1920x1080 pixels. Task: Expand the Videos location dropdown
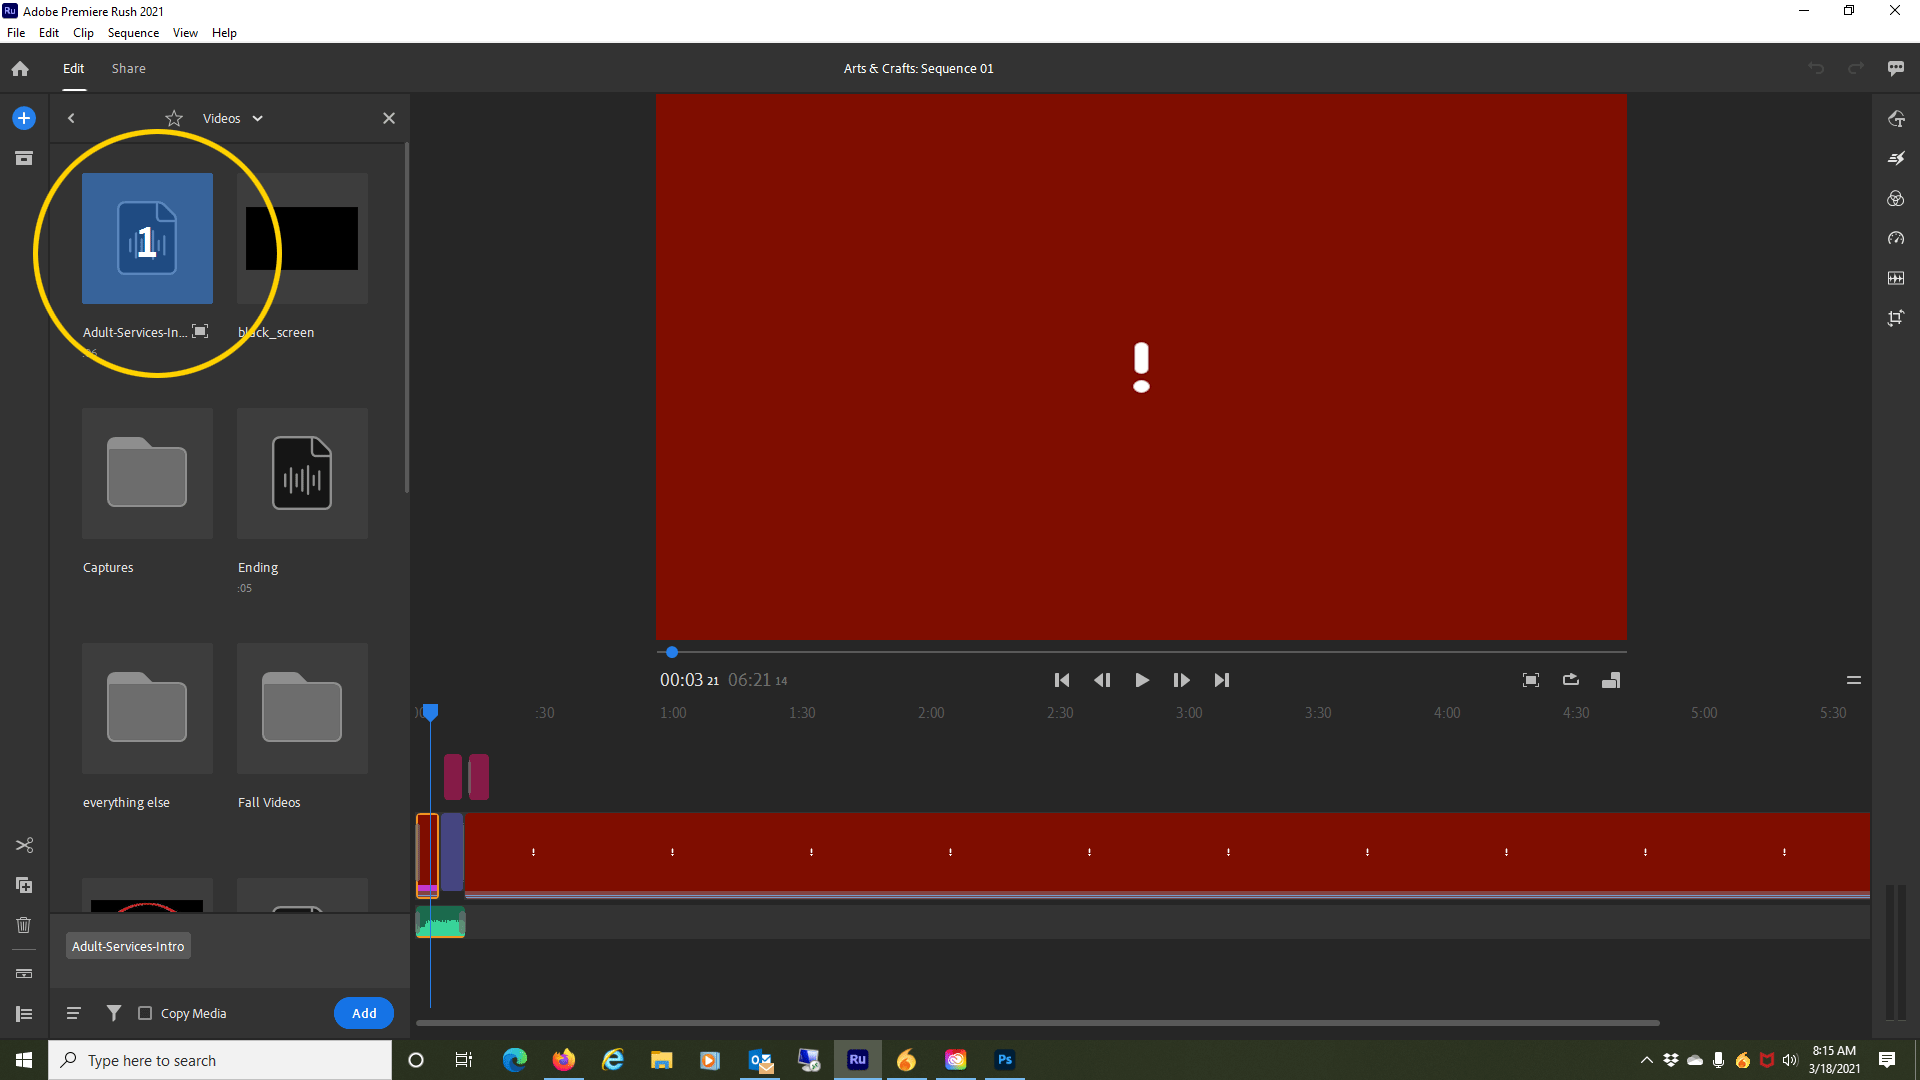(x=257, y=118)
